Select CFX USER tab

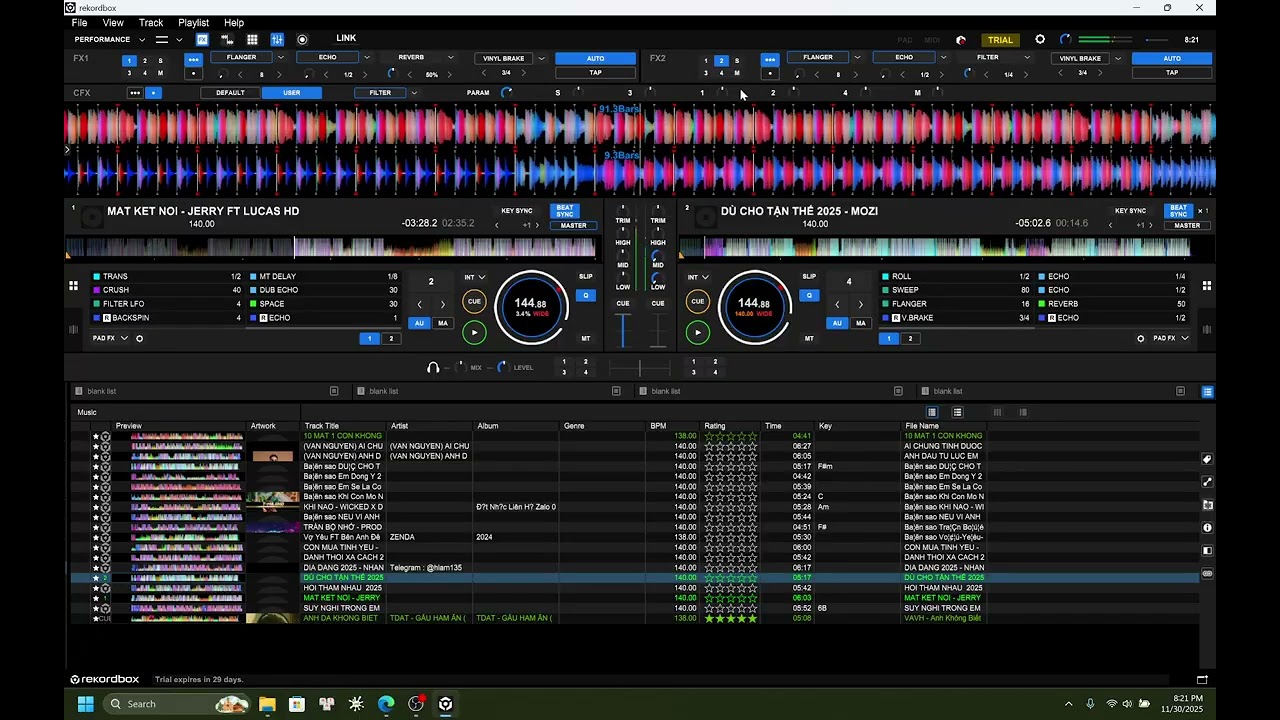[x=291, y=93]
